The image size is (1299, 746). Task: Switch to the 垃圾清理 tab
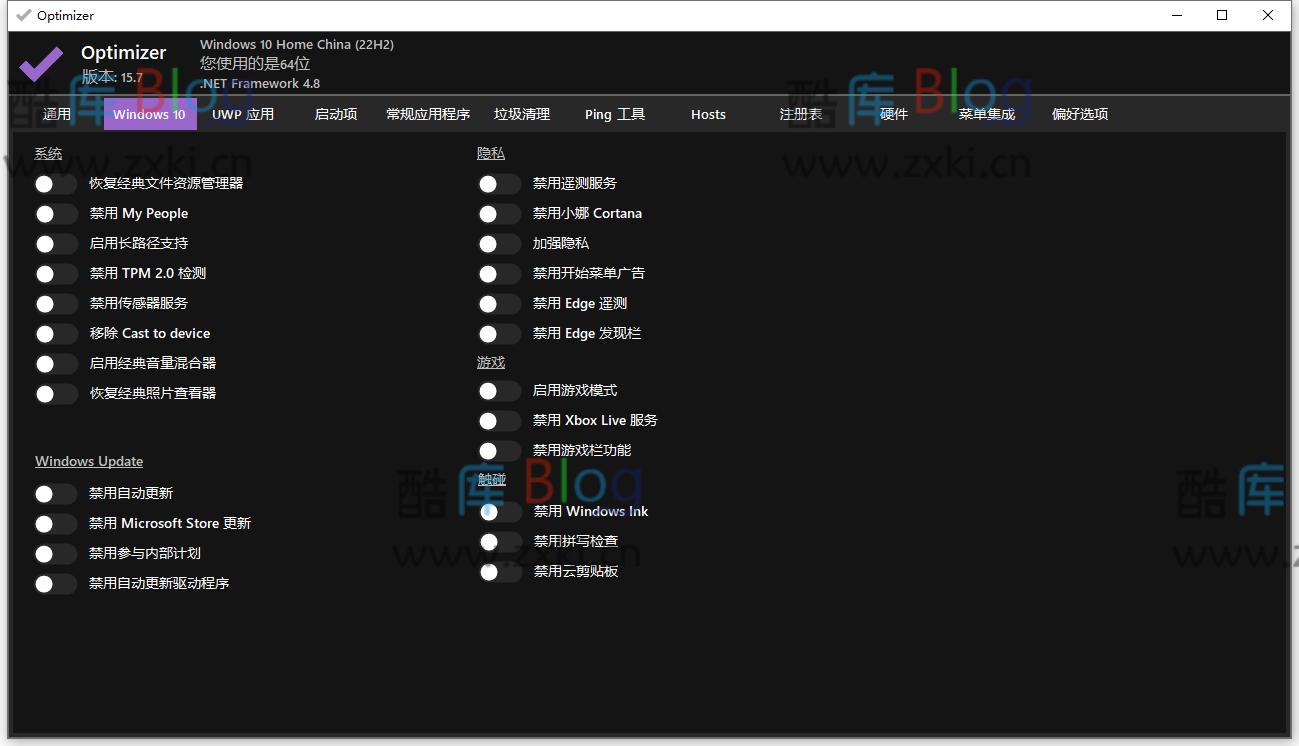(521, 114)
